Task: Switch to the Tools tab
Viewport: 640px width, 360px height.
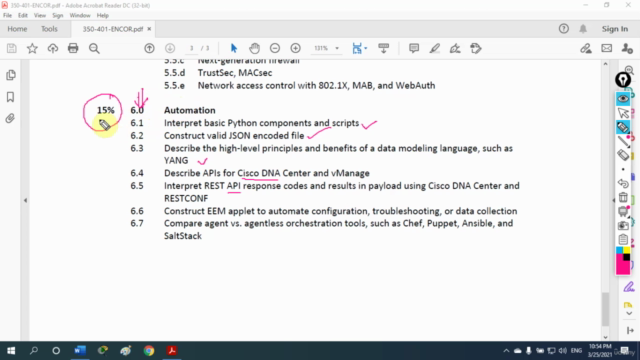Action: click(x=49, y=29)
